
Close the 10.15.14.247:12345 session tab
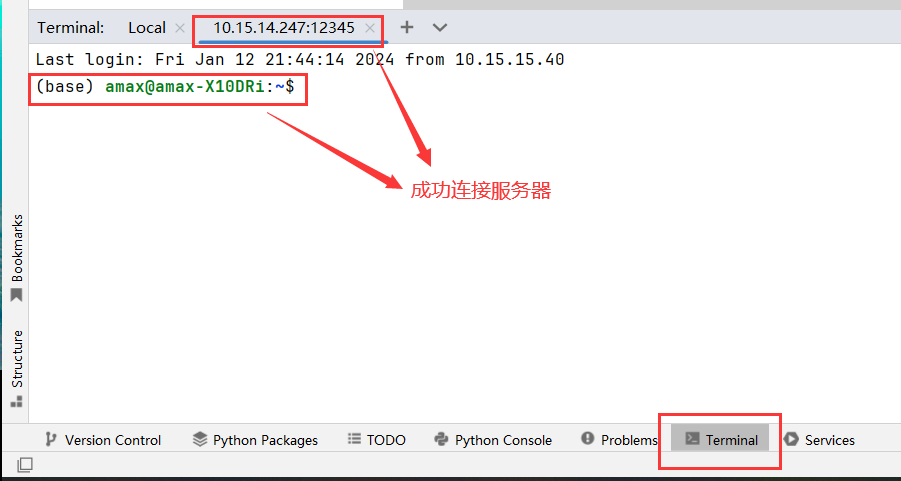(x=370, y=28)
